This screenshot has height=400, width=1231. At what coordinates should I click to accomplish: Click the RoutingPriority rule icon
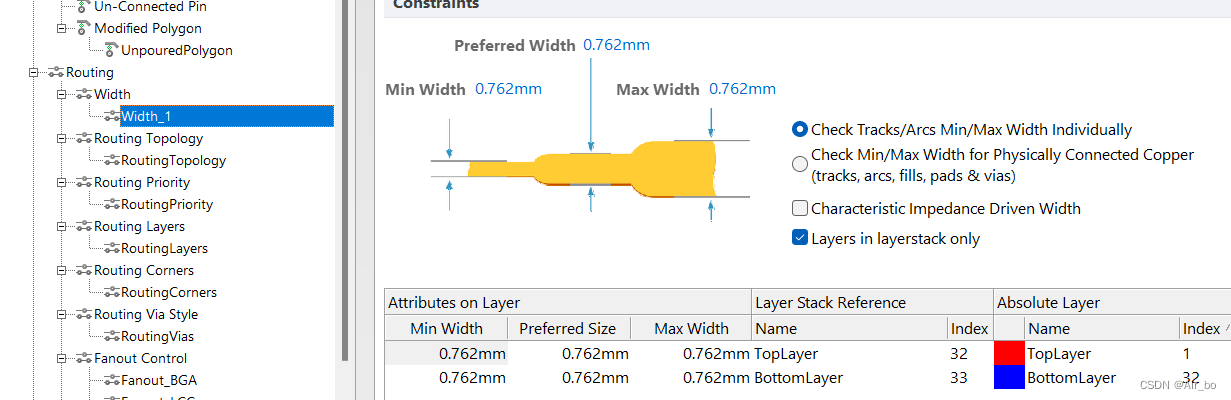pos(110,204)
